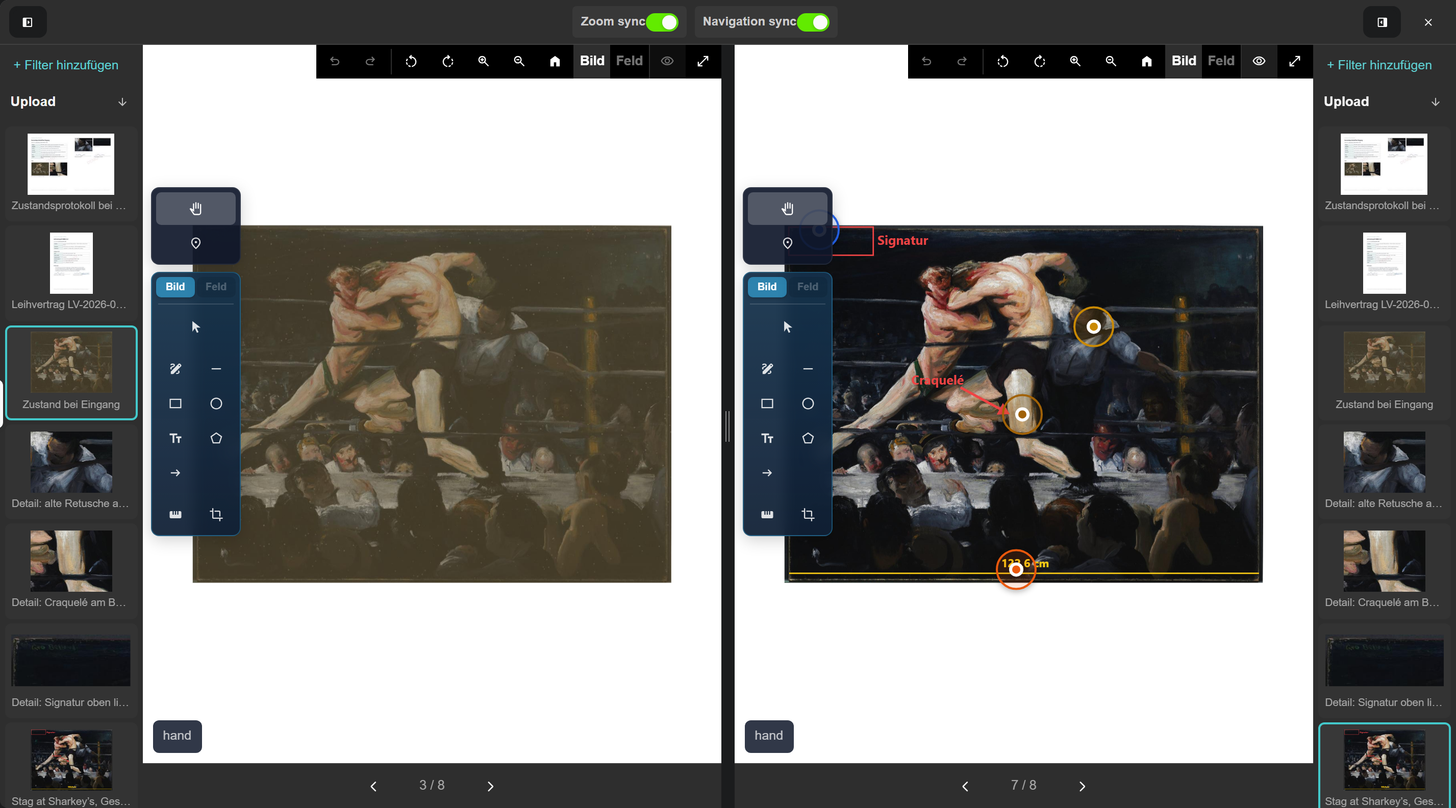Select the crop tool in left viewer palette
The image size is (1456, 808).
216,515
